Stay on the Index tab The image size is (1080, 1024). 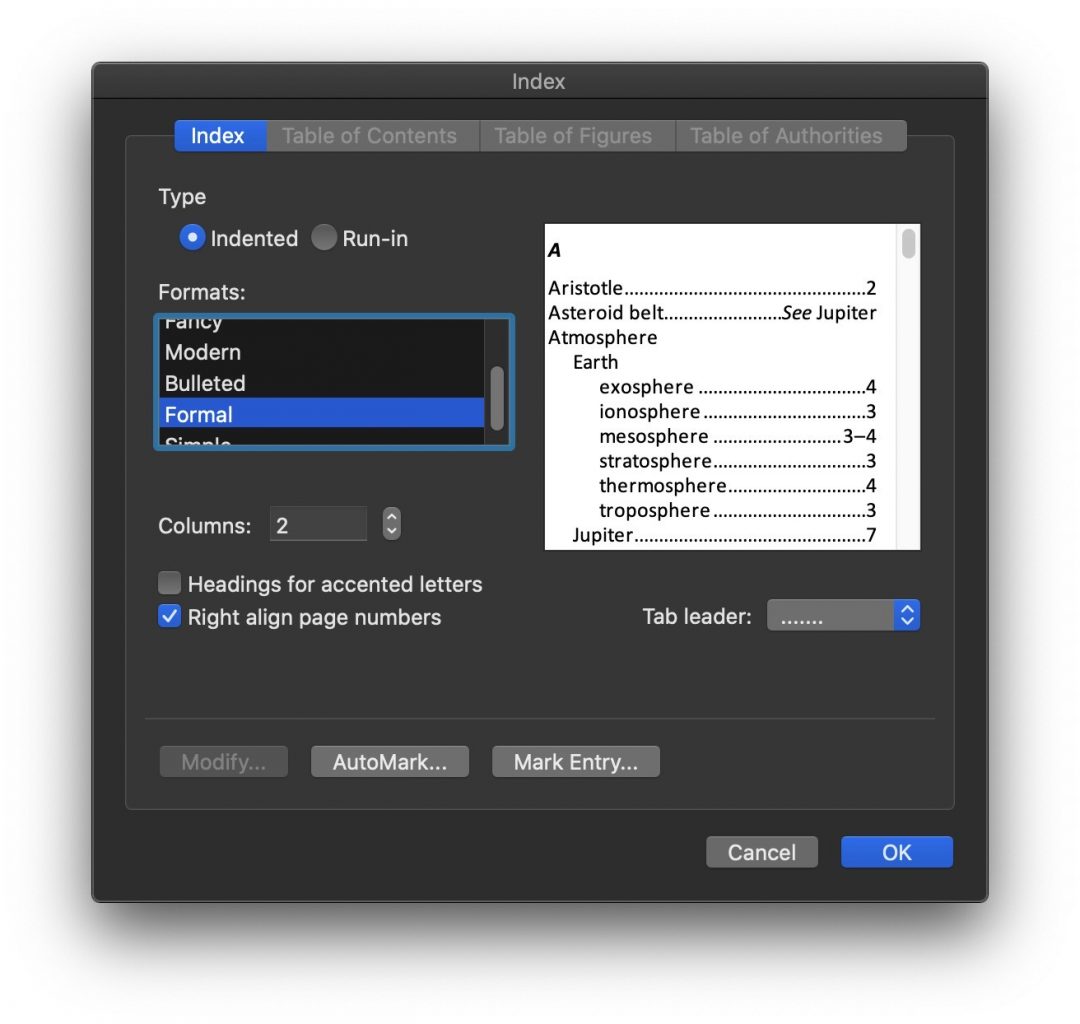(x=219, y=135)
